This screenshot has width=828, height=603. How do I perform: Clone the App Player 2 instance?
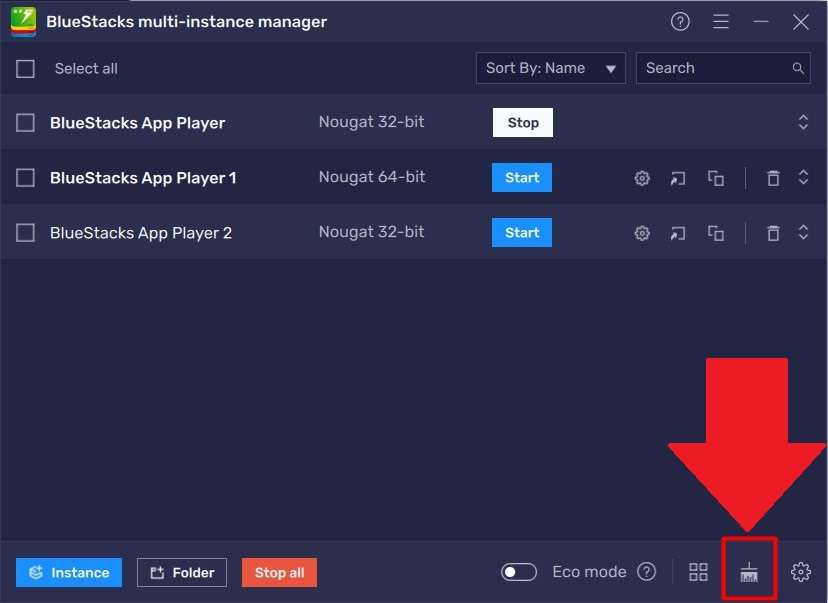pyautogui.click(x=716, y=233)
